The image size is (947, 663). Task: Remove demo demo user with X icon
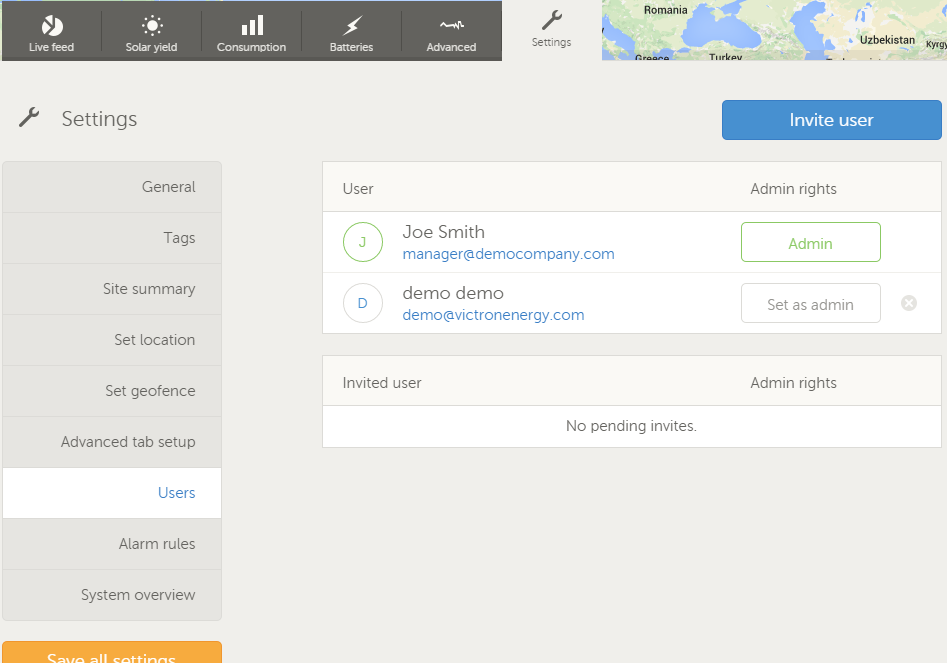(909, 303)
